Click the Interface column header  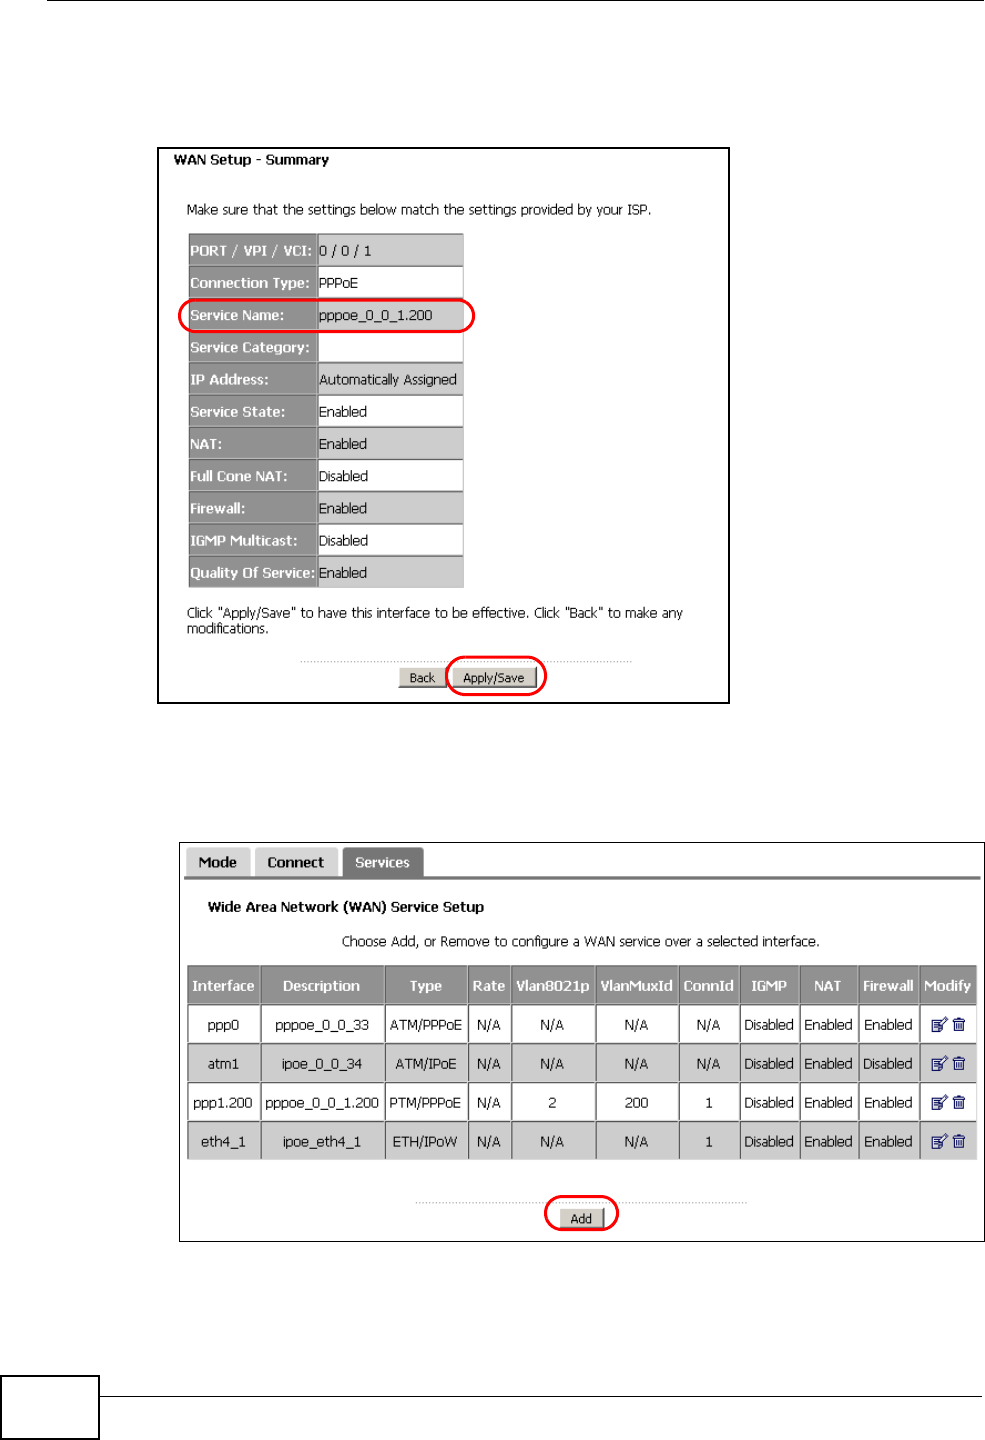pos(223,986)
